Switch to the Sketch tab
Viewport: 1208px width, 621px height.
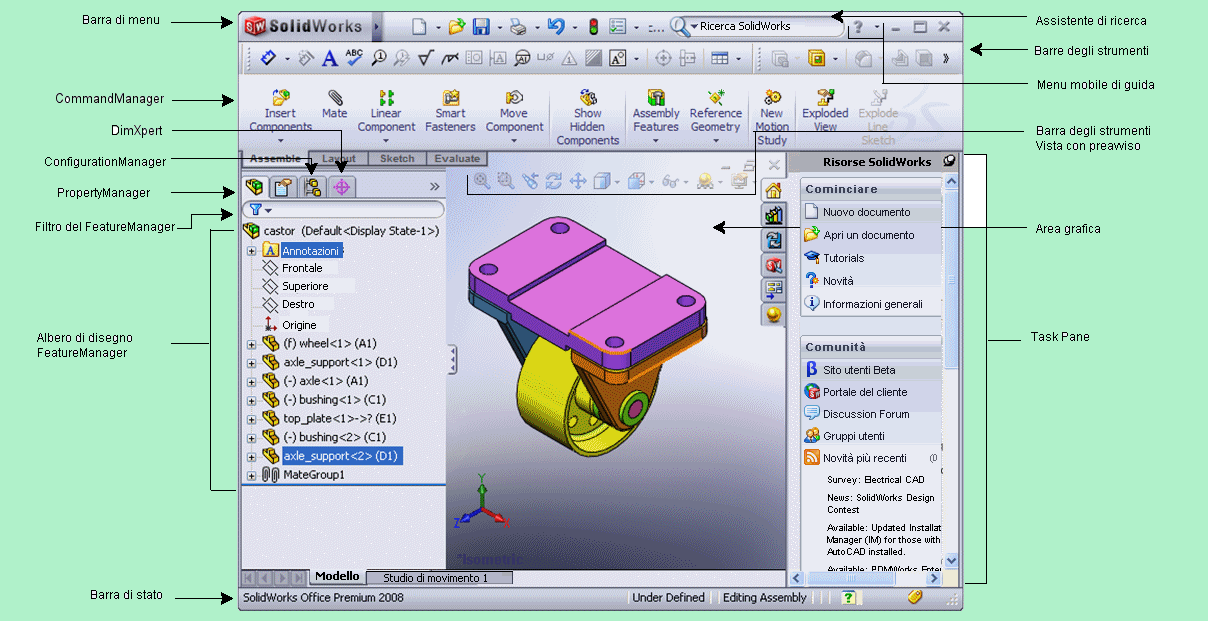(398, 159)
